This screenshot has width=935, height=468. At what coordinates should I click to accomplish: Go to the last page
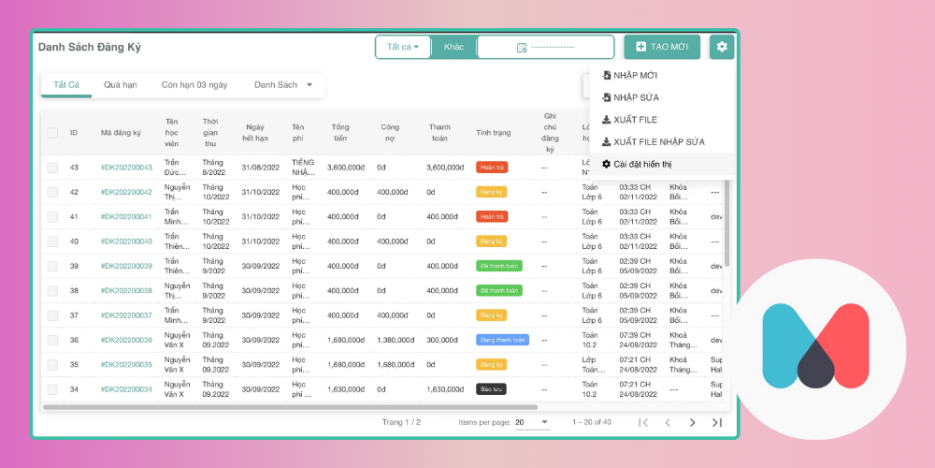coord(717,423)
